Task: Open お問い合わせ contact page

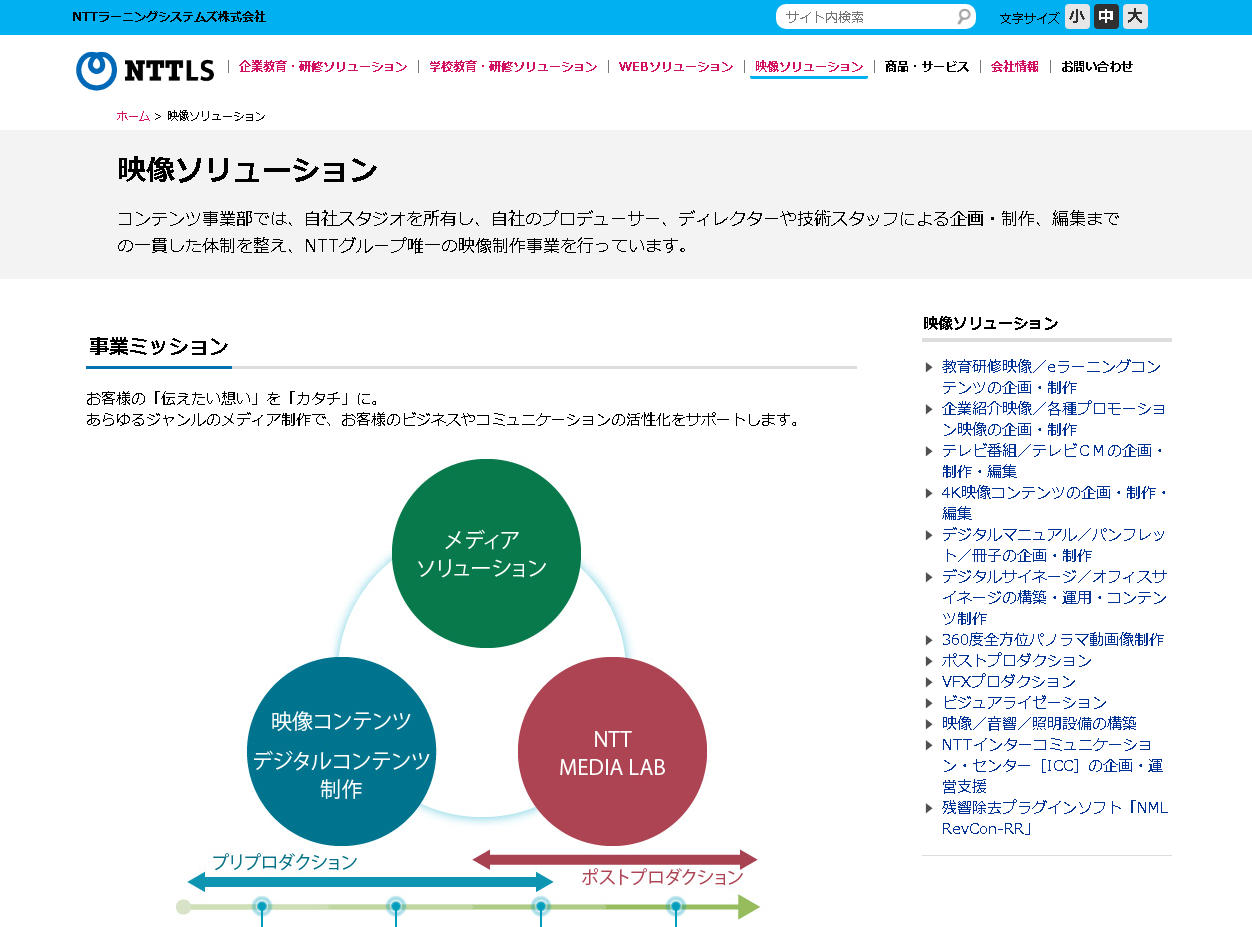Action: pyautogui.click(x=1097, y=67)
